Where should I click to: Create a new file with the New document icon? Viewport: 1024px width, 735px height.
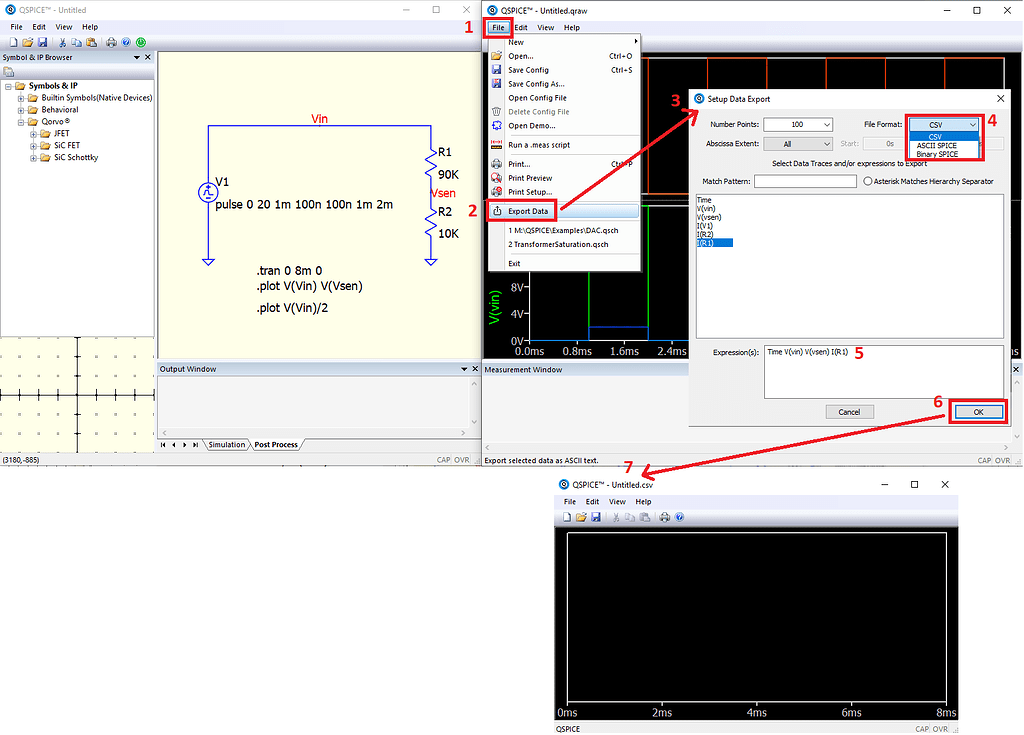(x=12, y=42)
